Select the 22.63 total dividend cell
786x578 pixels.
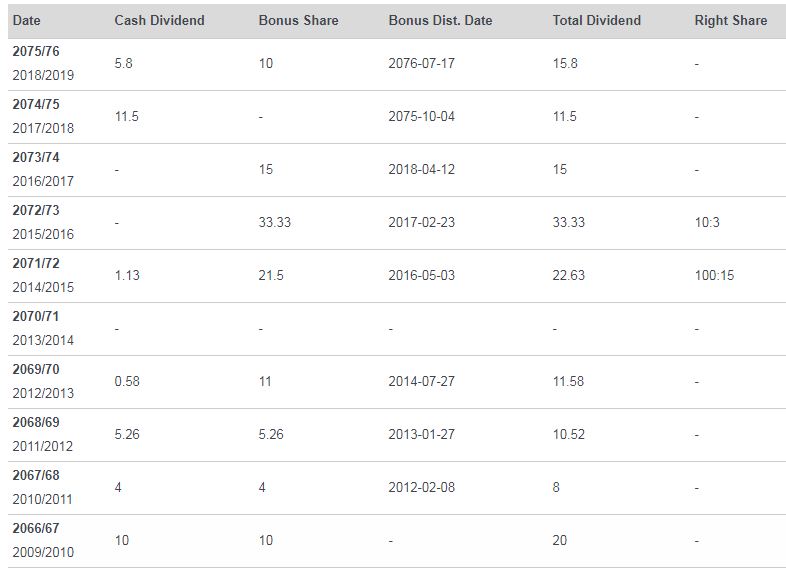(x=568, y=275)
